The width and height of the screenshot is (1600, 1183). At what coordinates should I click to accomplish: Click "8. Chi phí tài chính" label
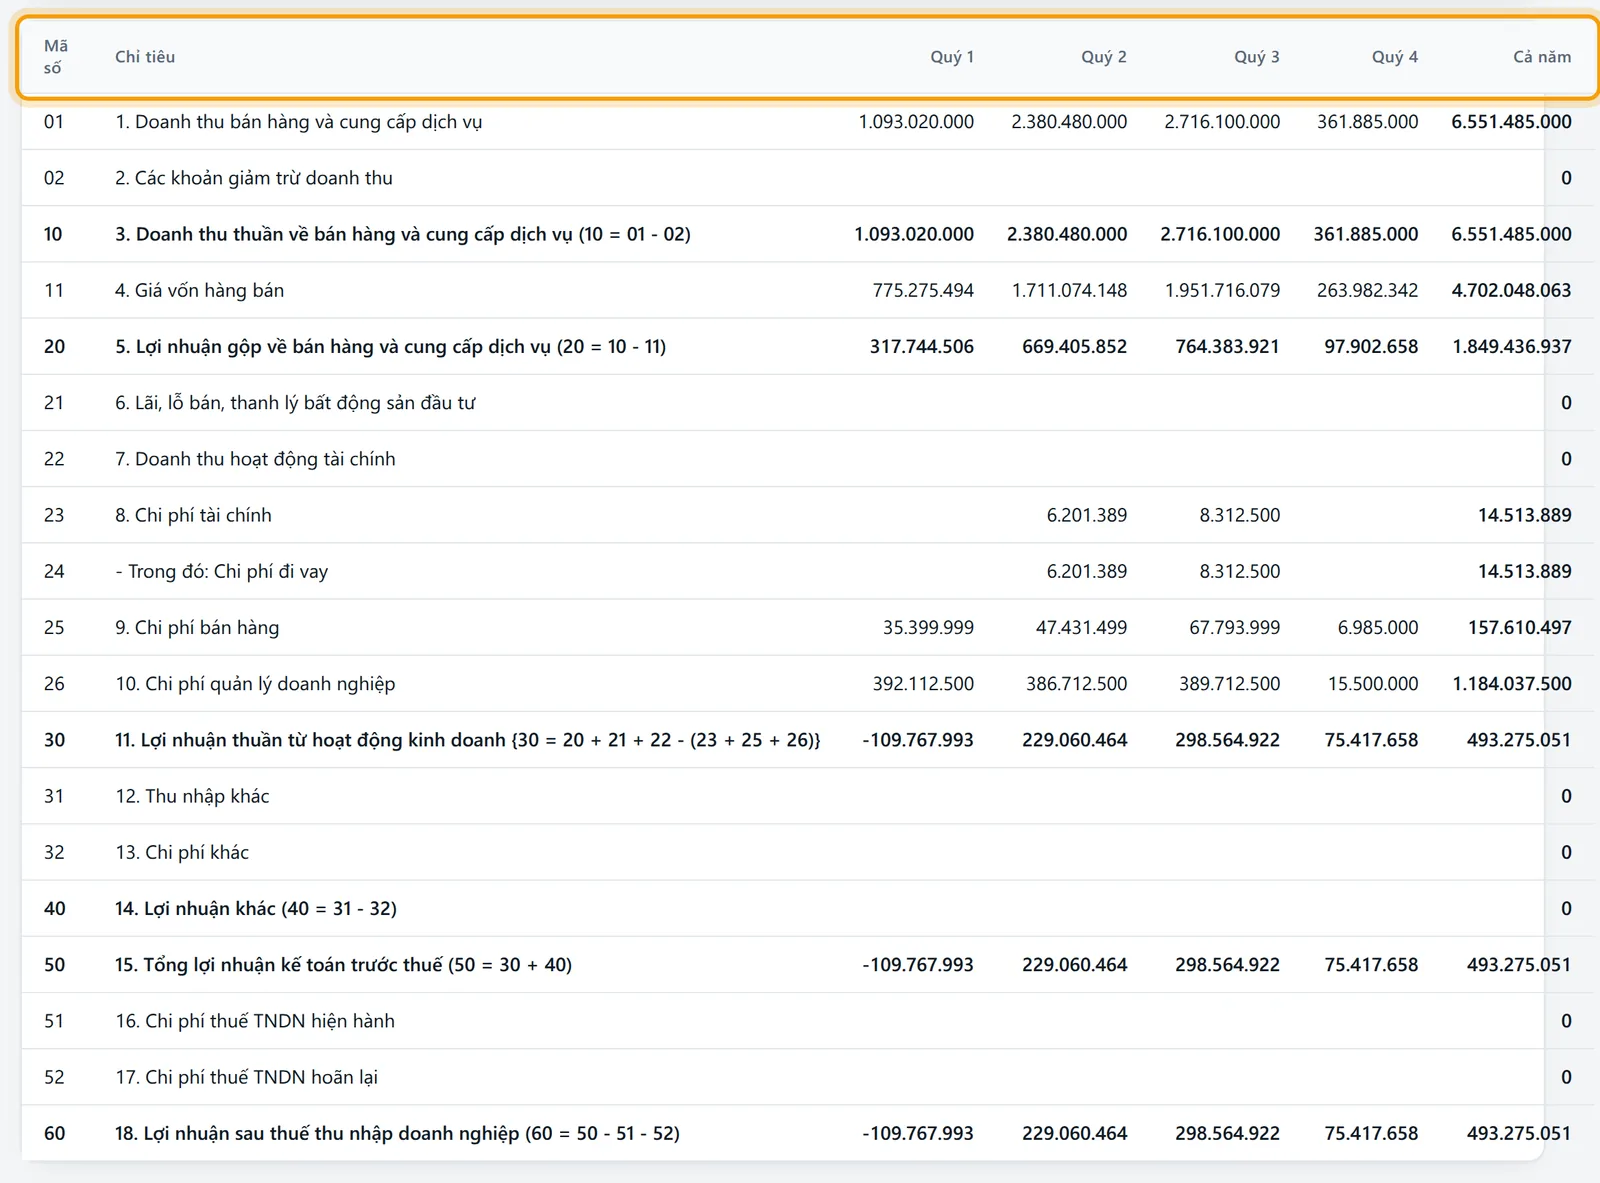click(193, 515)
